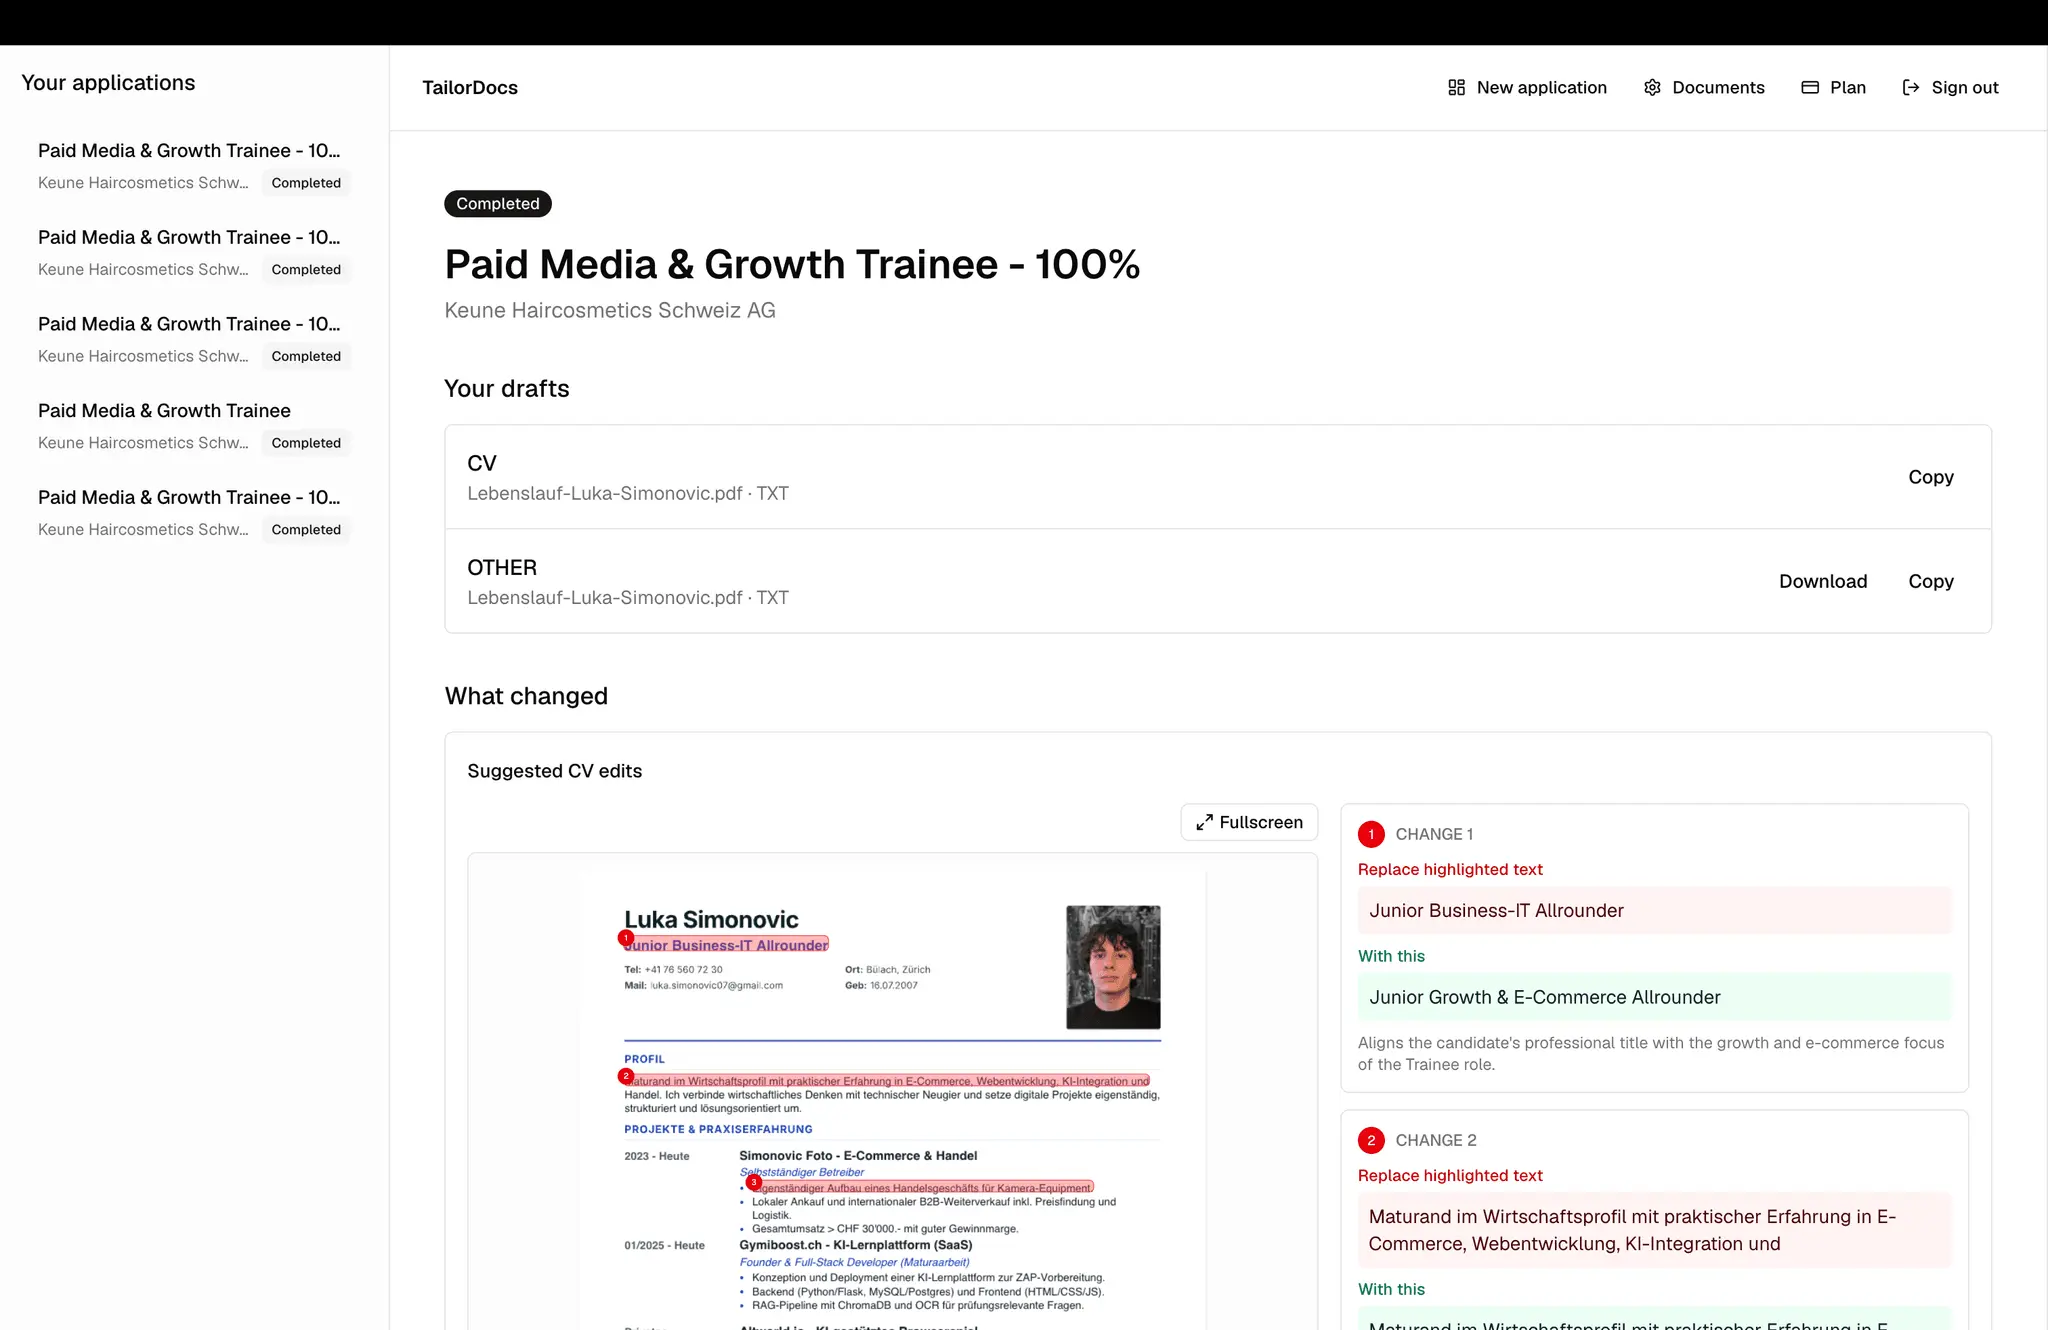Click the Fullscreen expand arrows icon
The image size is (2048, 1330).
(1204, 822)
